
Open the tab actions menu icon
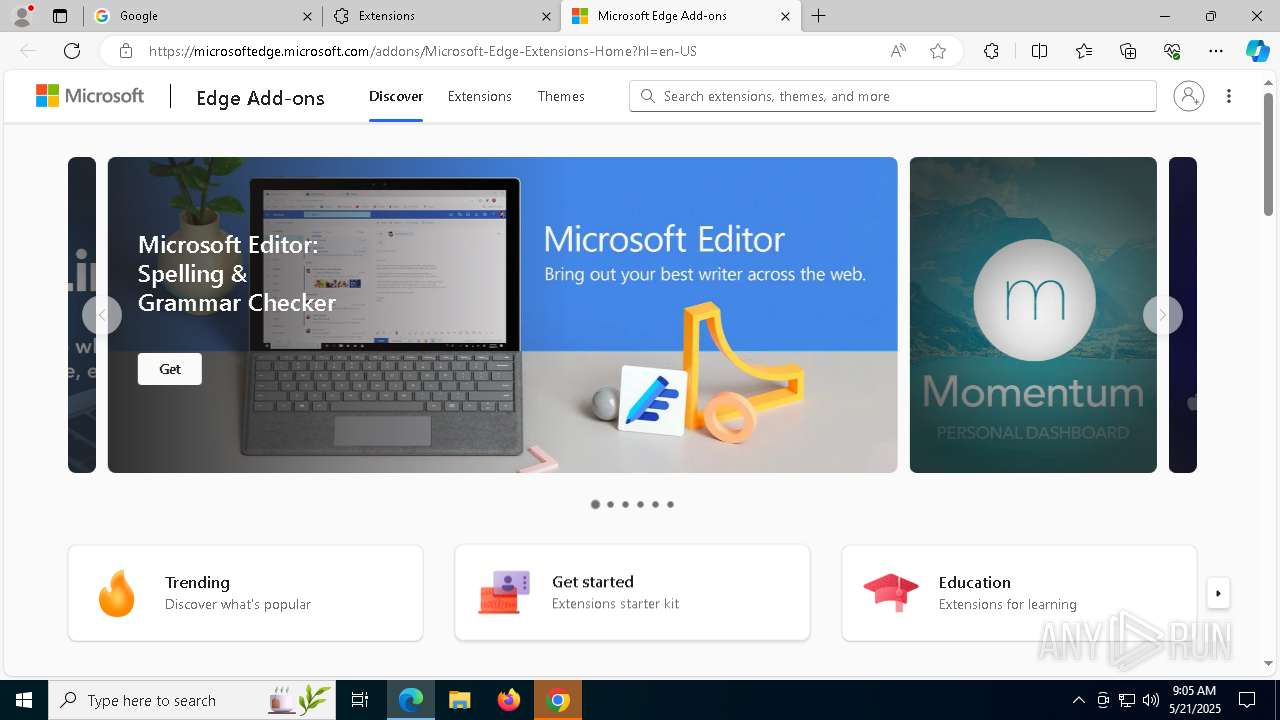click(x=60, y=16)
